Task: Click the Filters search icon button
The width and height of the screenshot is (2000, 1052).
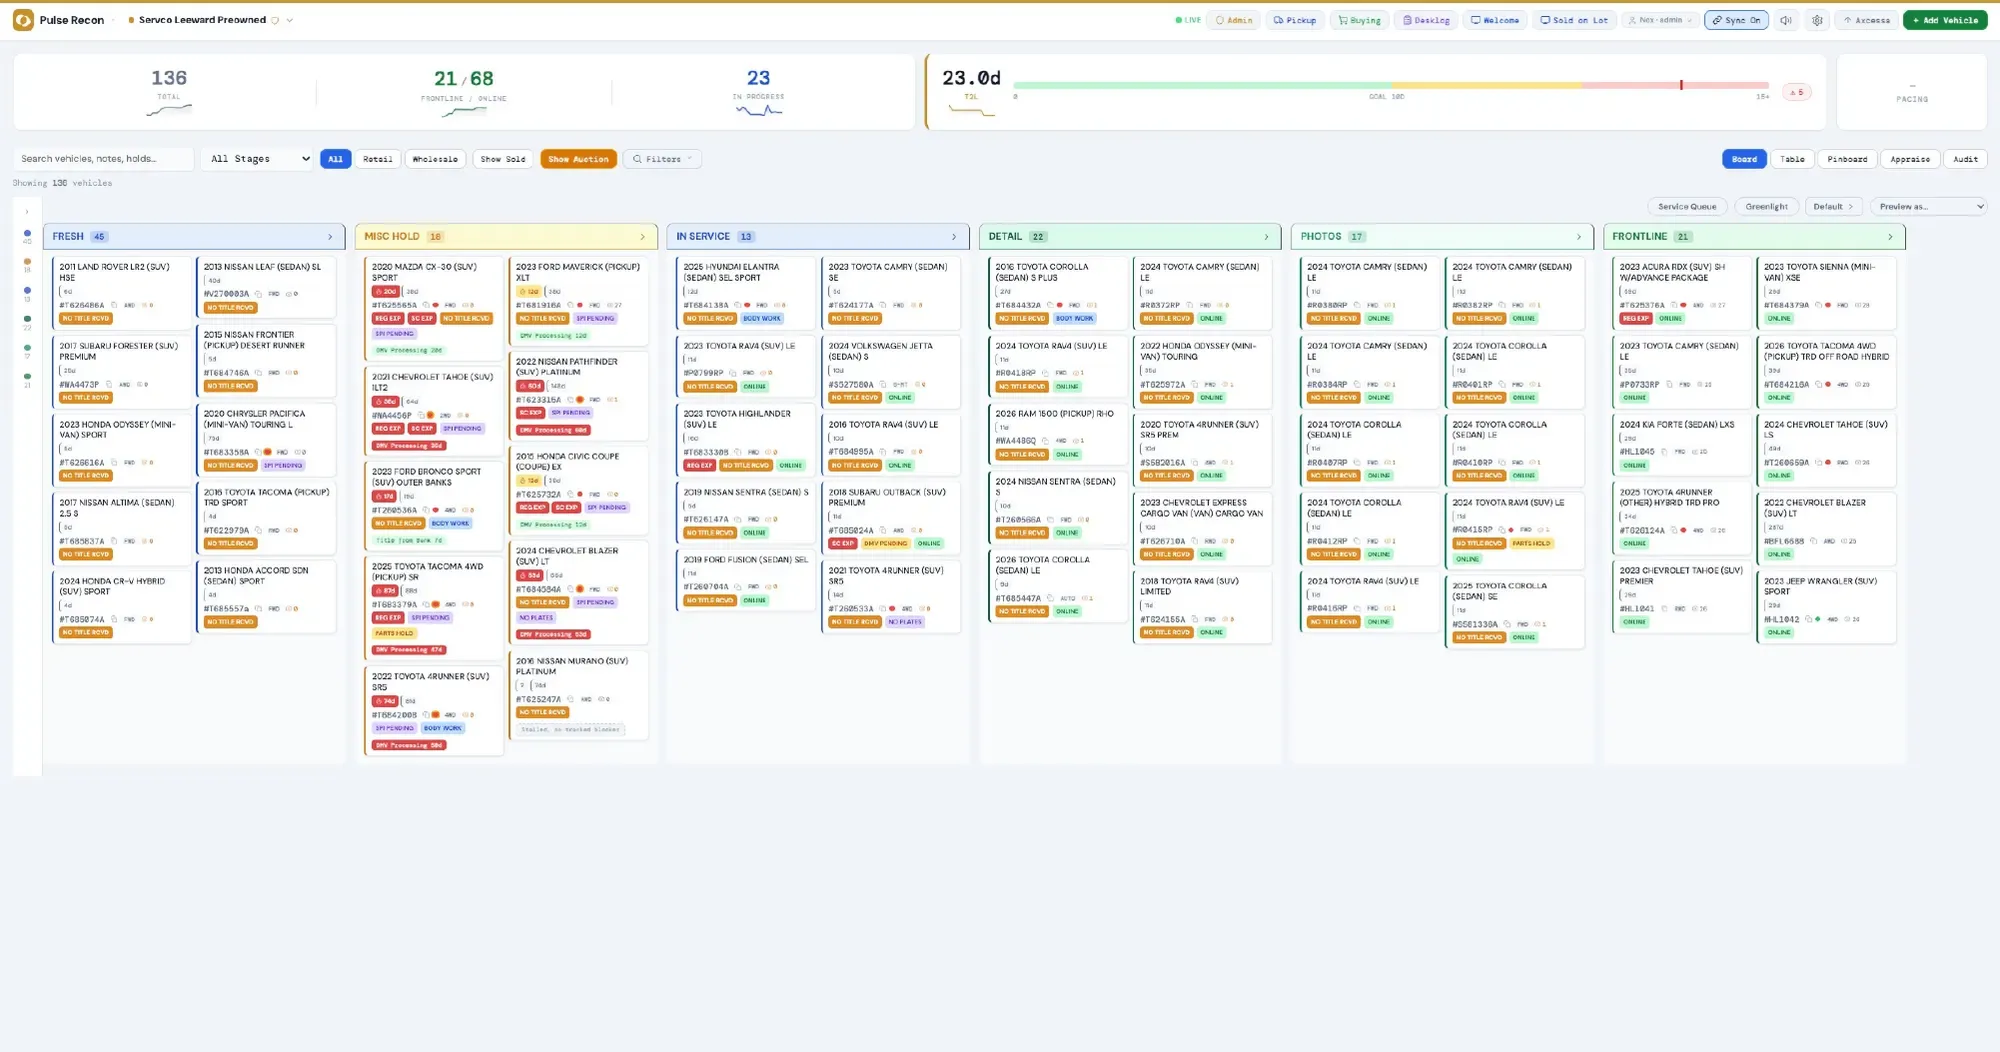Action: click(662, 159)
